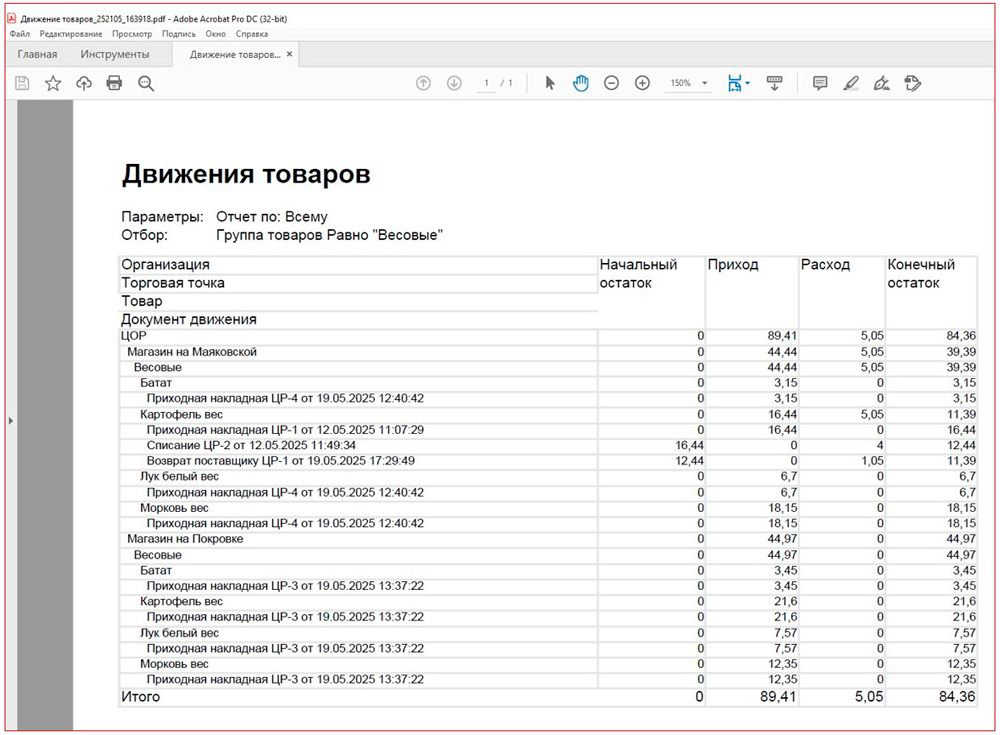The image size is (1000, 735).
Task: Zoom in with the plus button
Action: [x=642, y=83]
